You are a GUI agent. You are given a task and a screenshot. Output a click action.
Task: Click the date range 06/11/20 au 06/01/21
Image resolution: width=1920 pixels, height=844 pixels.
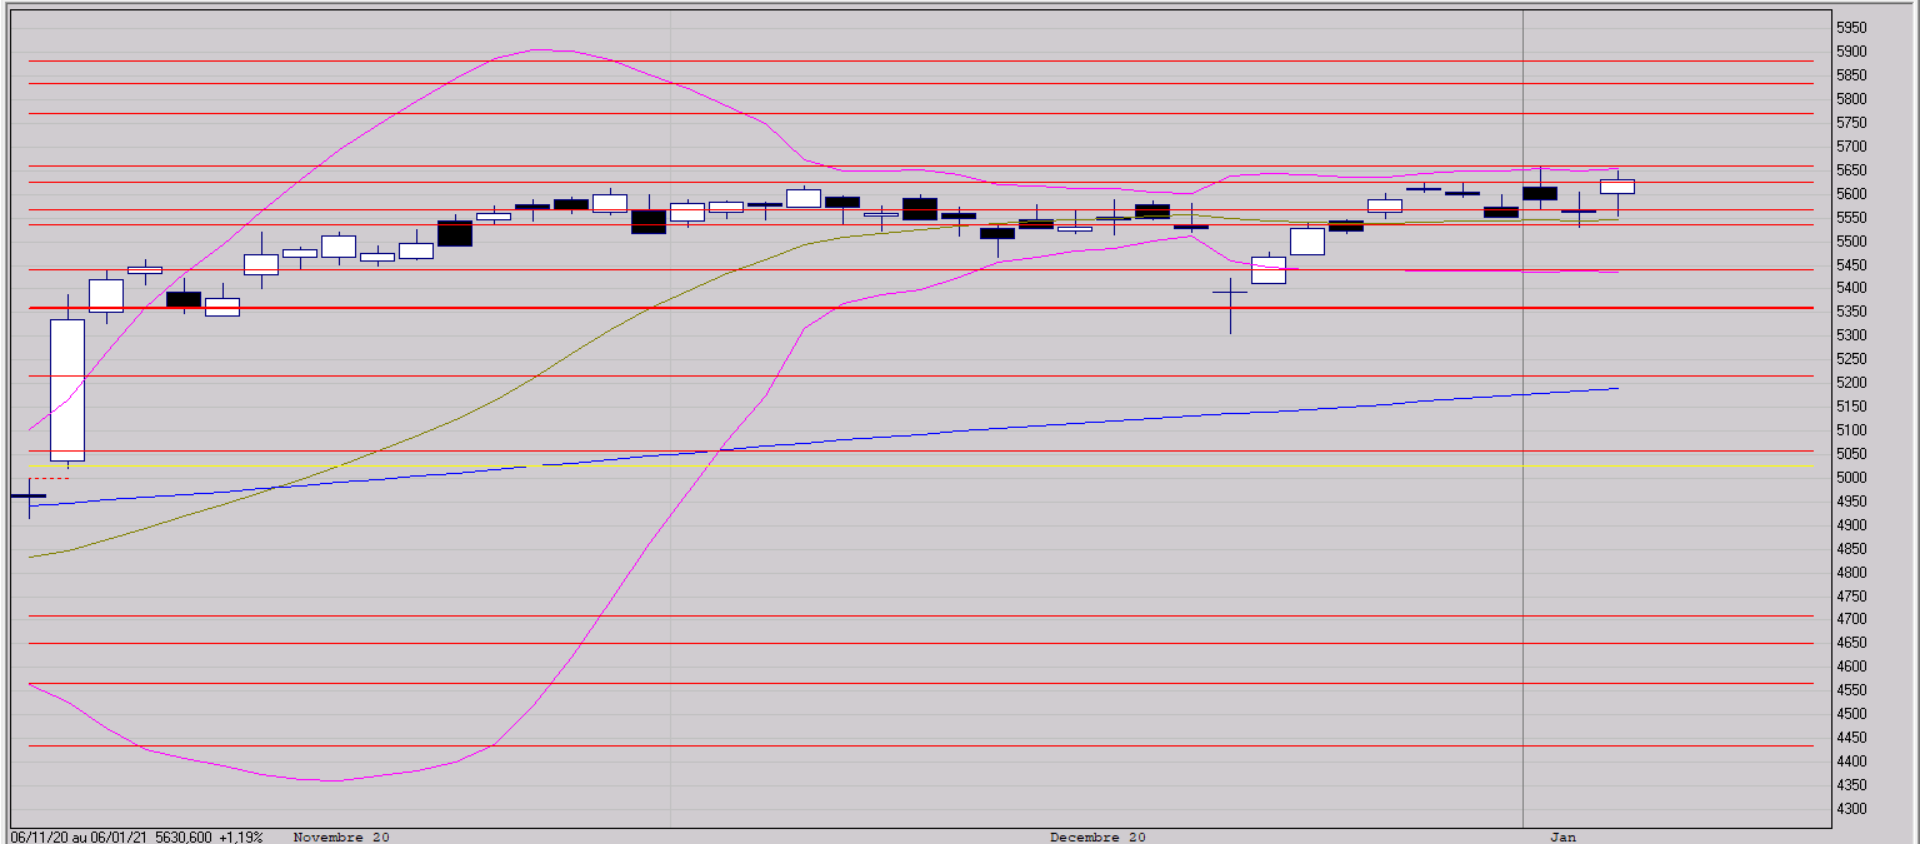[x=79, y=837]
